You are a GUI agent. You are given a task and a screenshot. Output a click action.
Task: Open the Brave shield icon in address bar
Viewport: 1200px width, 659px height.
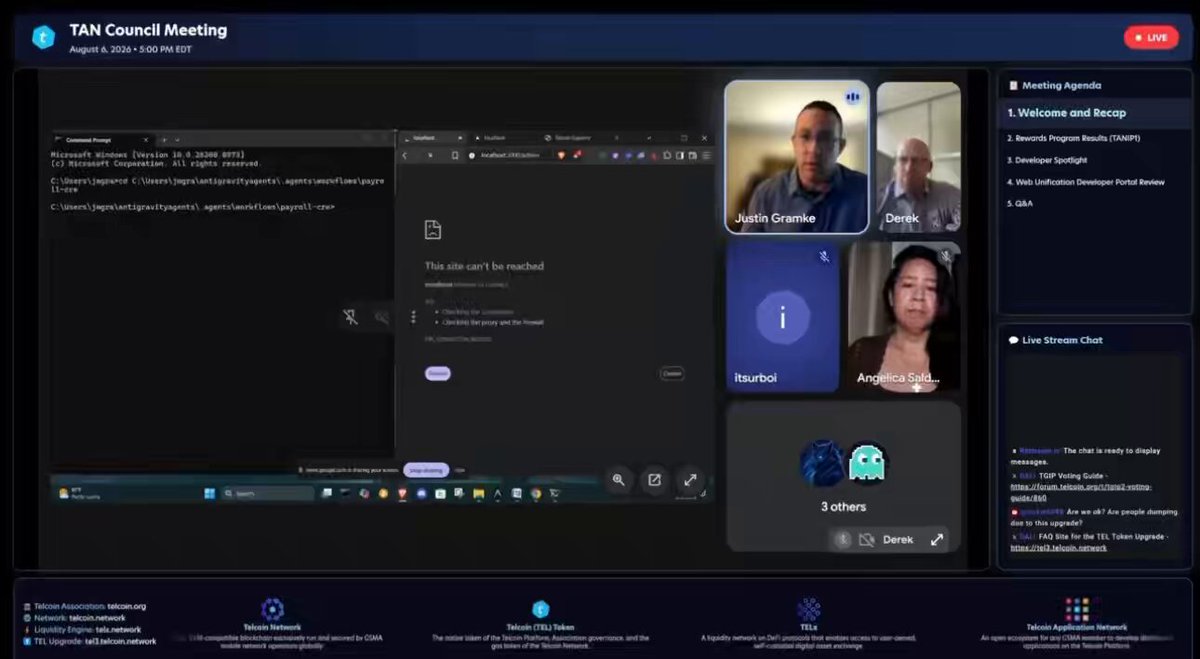point(561,155)
